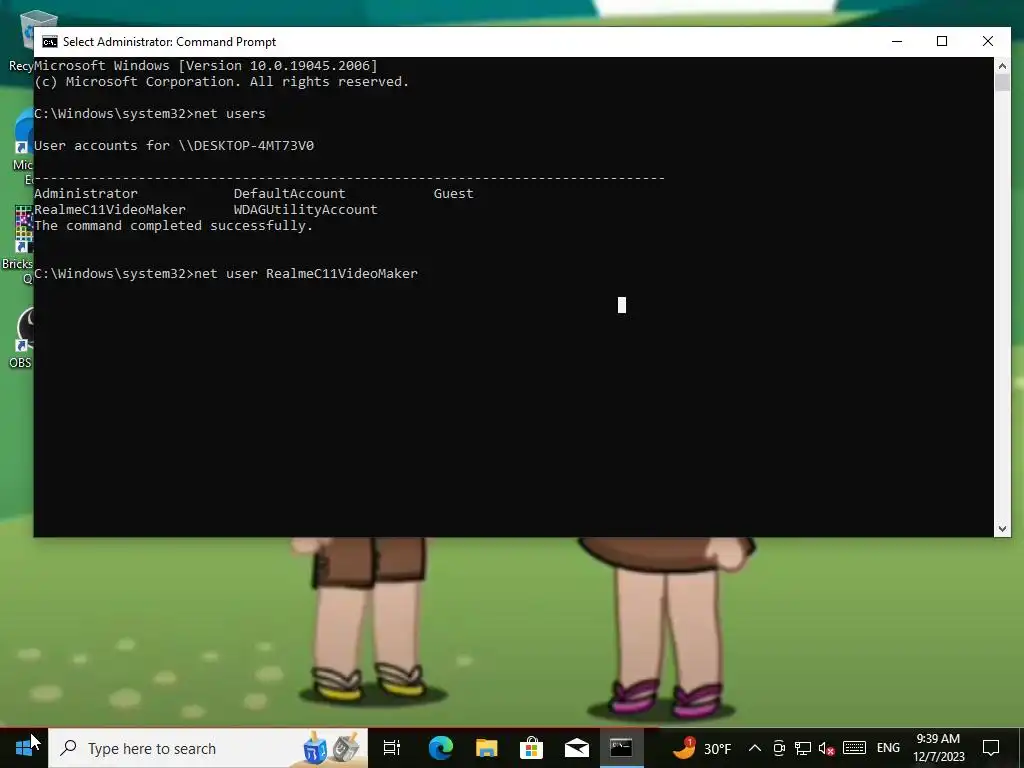Show hidden system tray icons
This screenshot has width=1024, height=768.
pyautogui.click(x=754, y=748)
